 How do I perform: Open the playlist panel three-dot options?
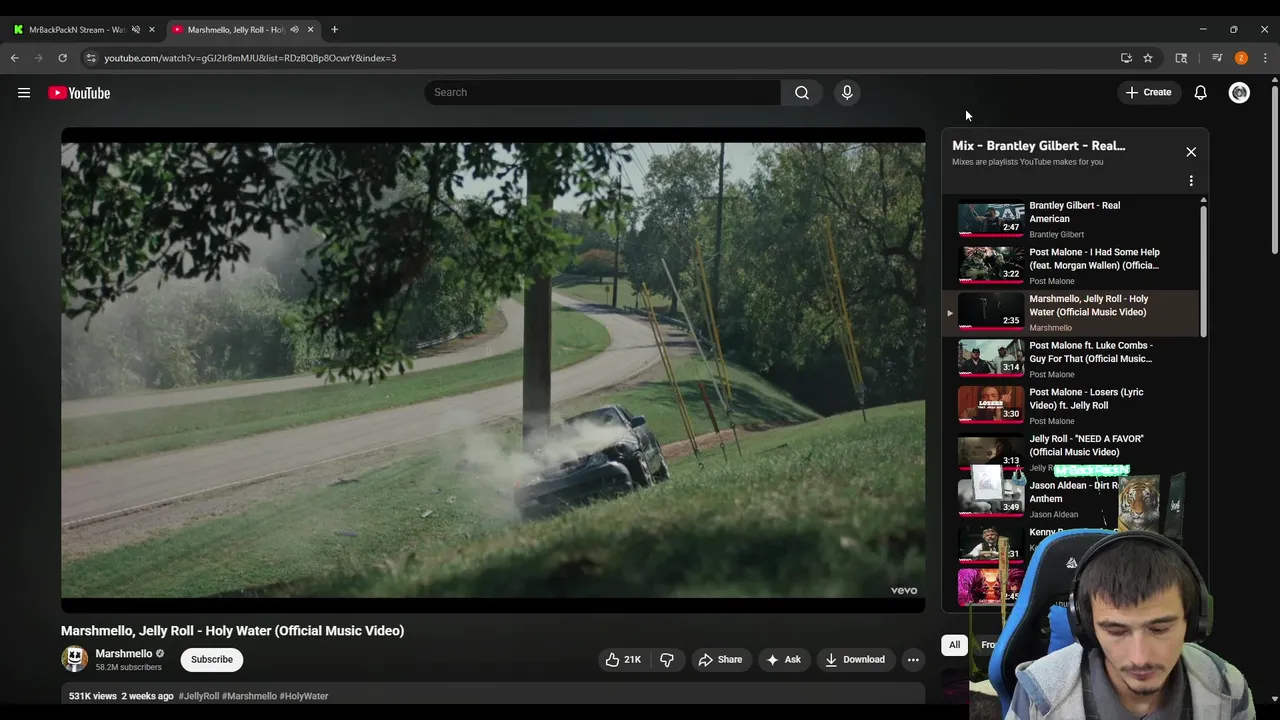pyautogui.click(x=1191, y=181)
